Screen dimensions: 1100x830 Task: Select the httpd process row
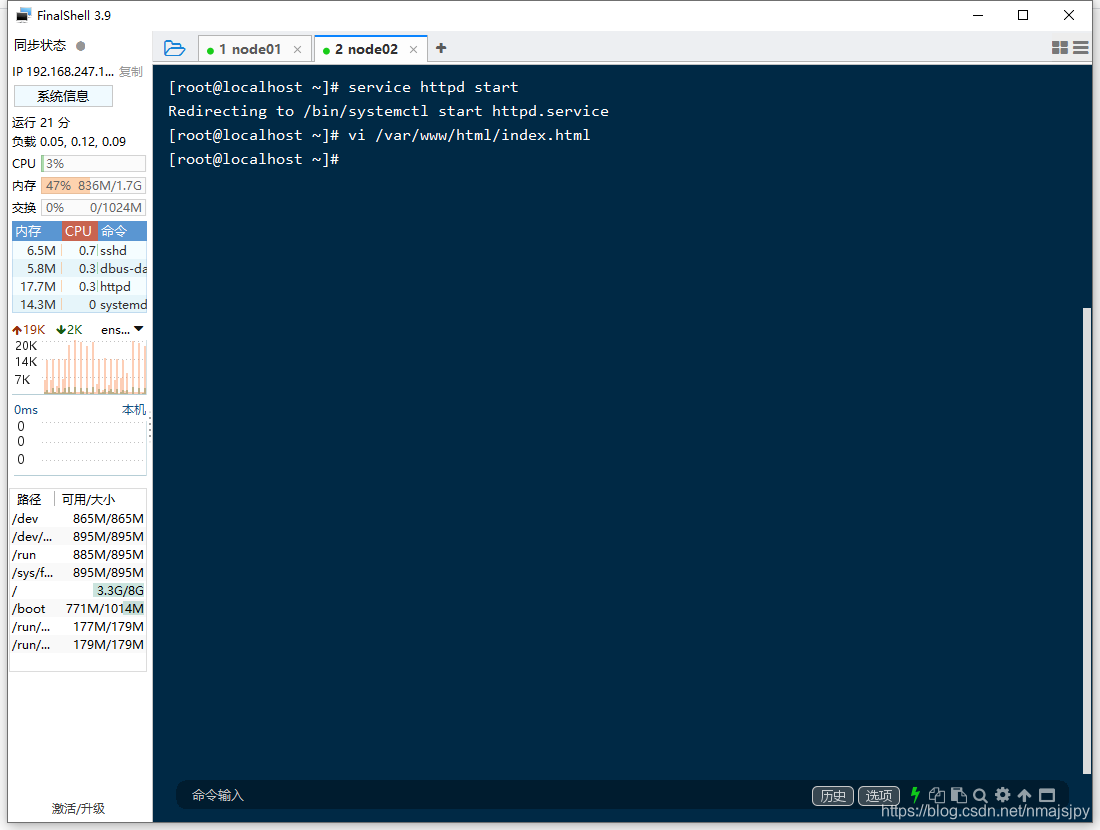click(79, 287)
